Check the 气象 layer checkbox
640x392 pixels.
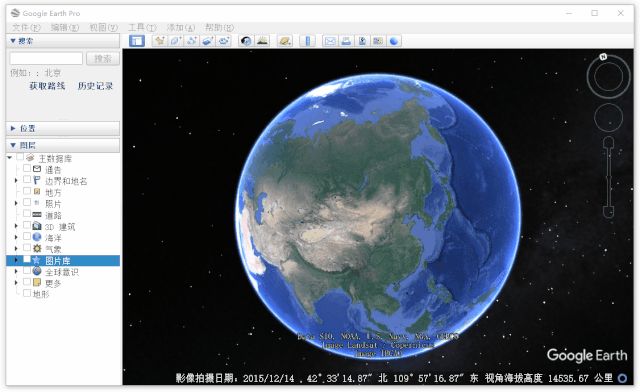[27, 248]
